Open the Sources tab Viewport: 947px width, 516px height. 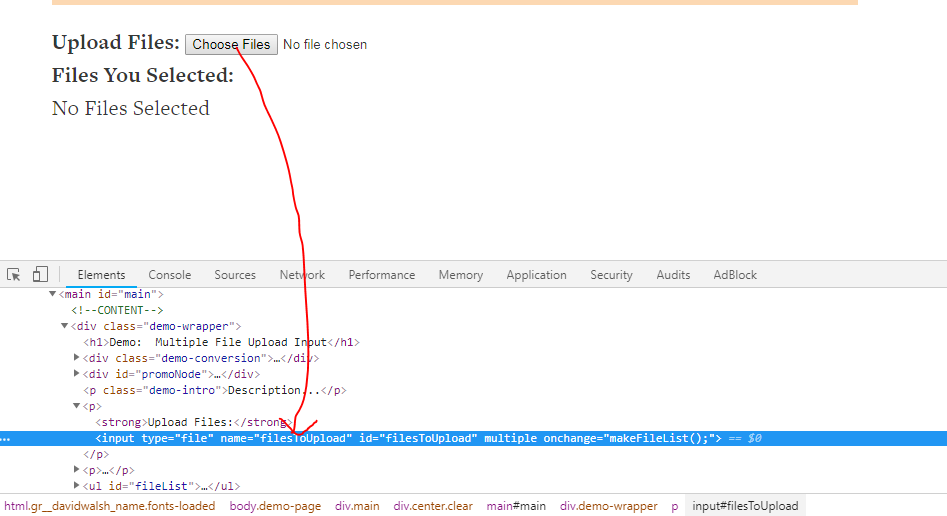click(235, 275)
